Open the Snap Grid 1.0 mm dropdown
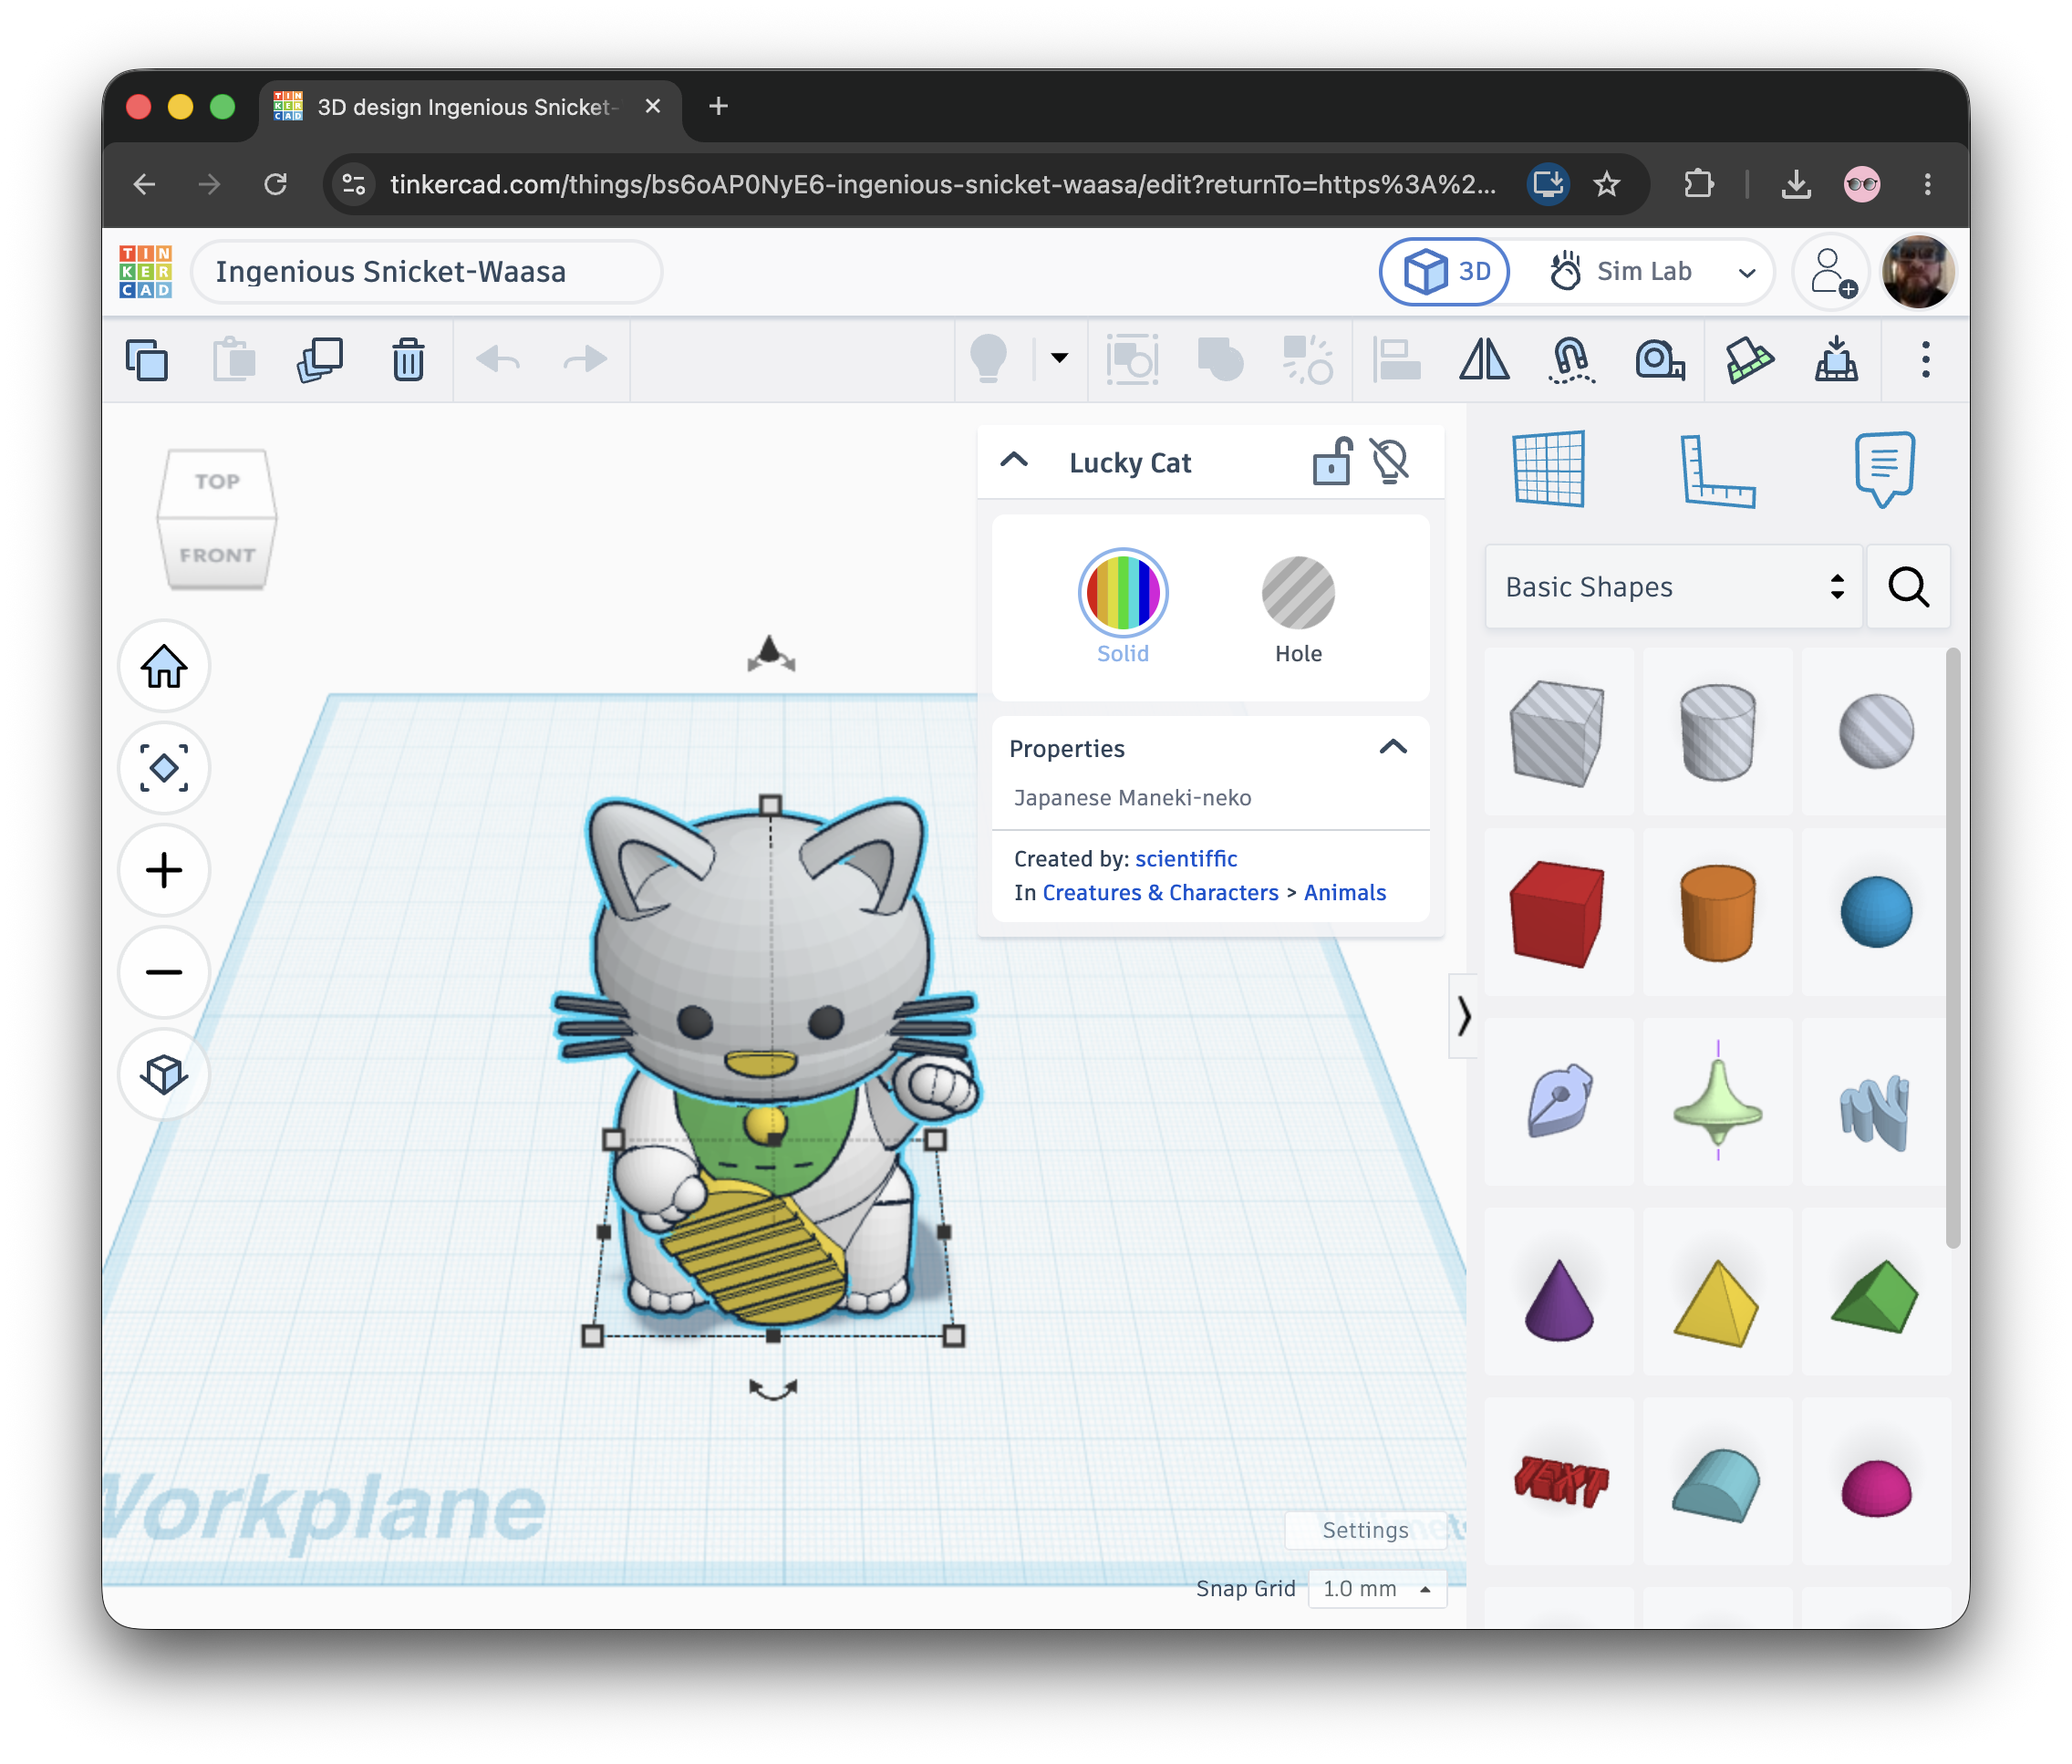The height and width of the screenshot is (1764, 2072). pos(1376,1589)
